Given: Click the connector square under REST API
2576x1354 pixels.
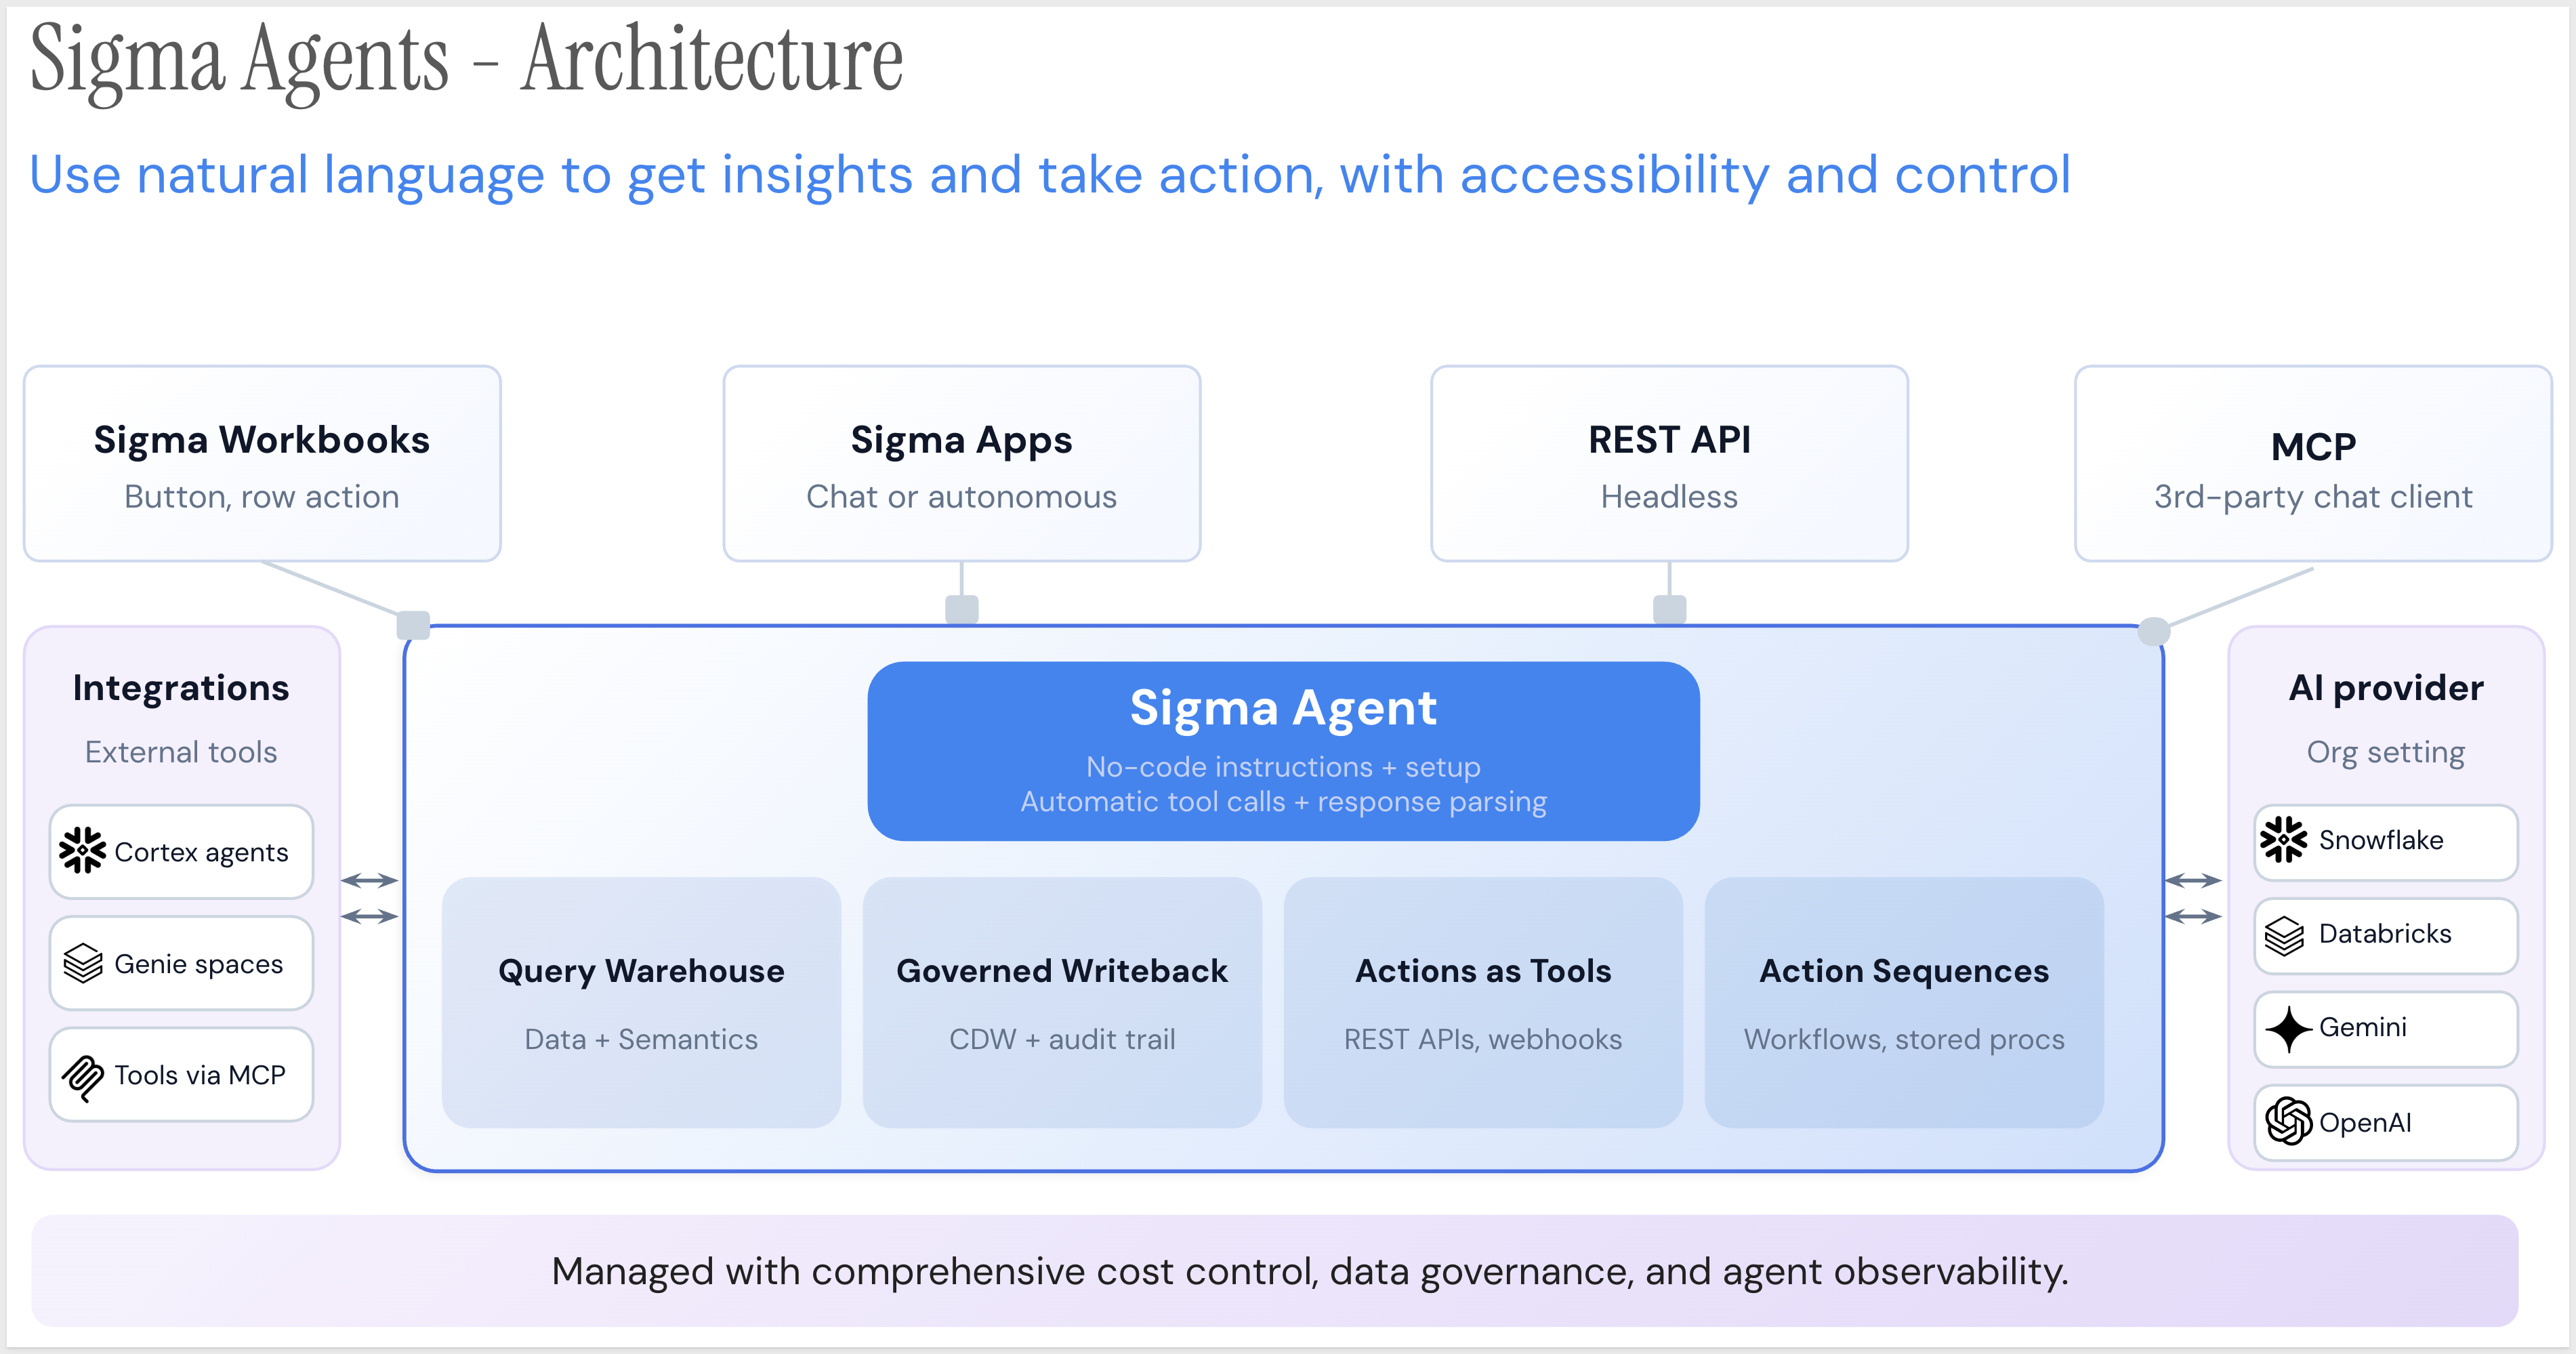Looking at the screenshot, I should pos(1669,609).
